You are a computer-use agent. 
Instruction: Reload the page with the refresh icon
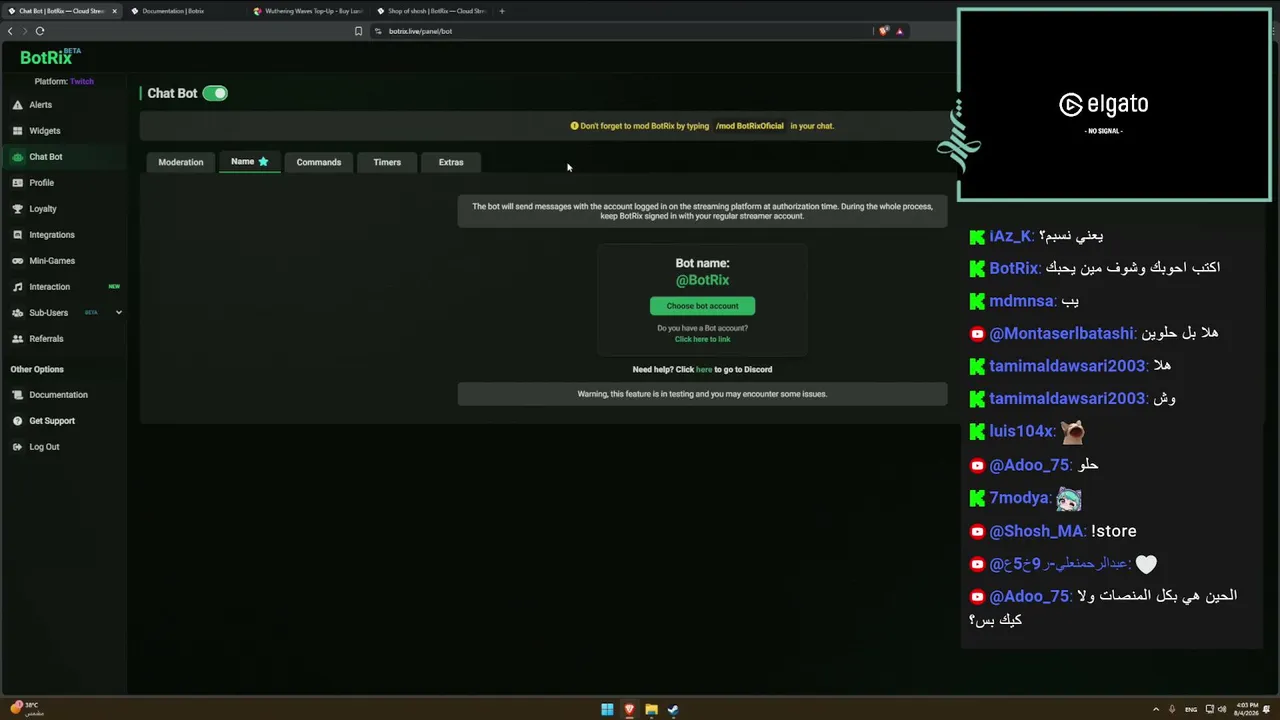tap(40, 31)
